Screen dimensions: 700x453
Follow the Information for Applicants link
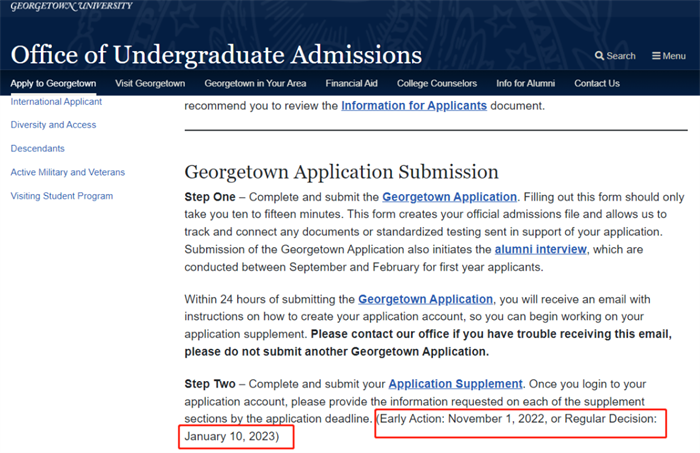click(414, 106)
